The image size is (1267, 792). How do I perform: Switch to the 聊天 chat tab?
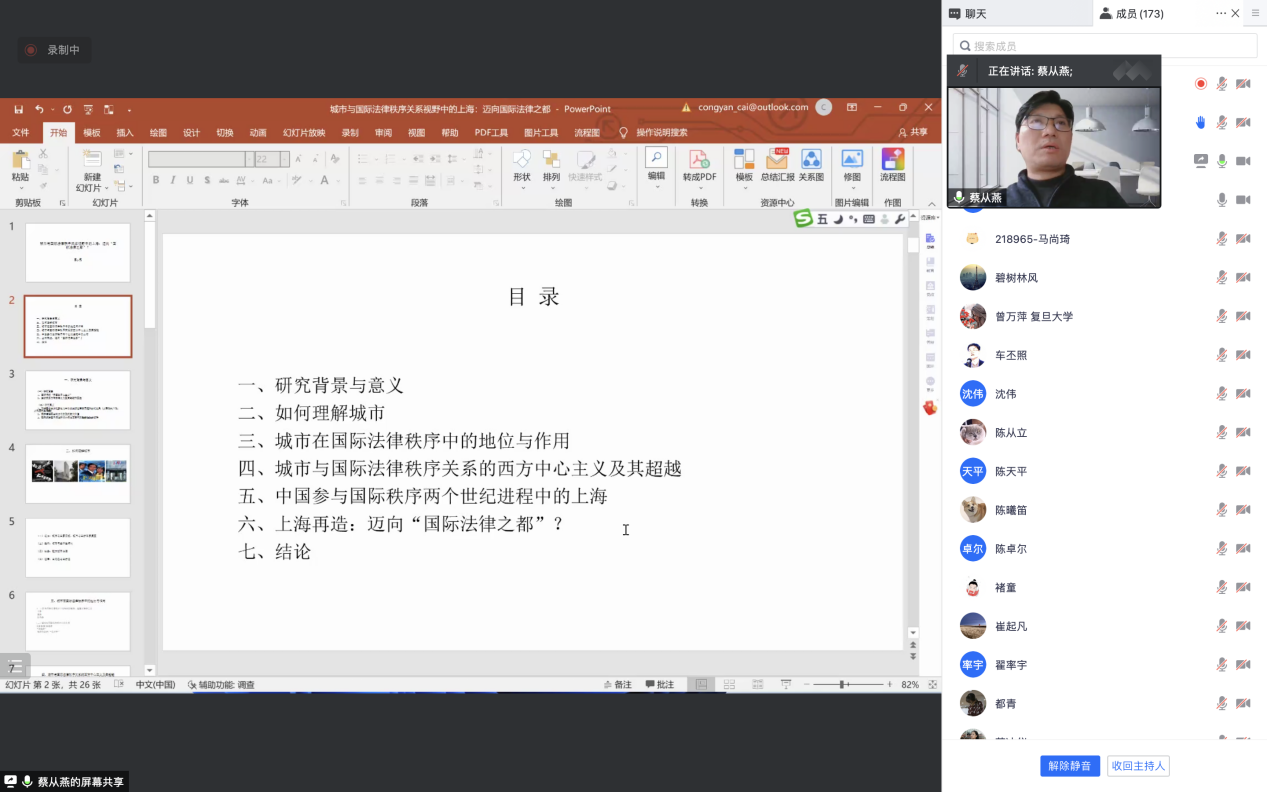967,13
